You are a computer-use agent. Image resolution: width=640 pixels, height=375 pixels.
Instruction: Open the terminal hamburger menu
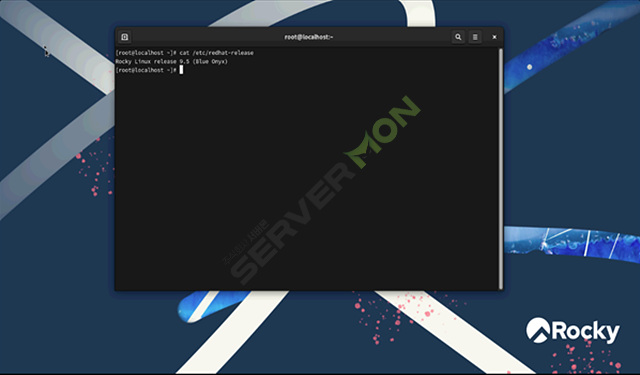(475, 37)
